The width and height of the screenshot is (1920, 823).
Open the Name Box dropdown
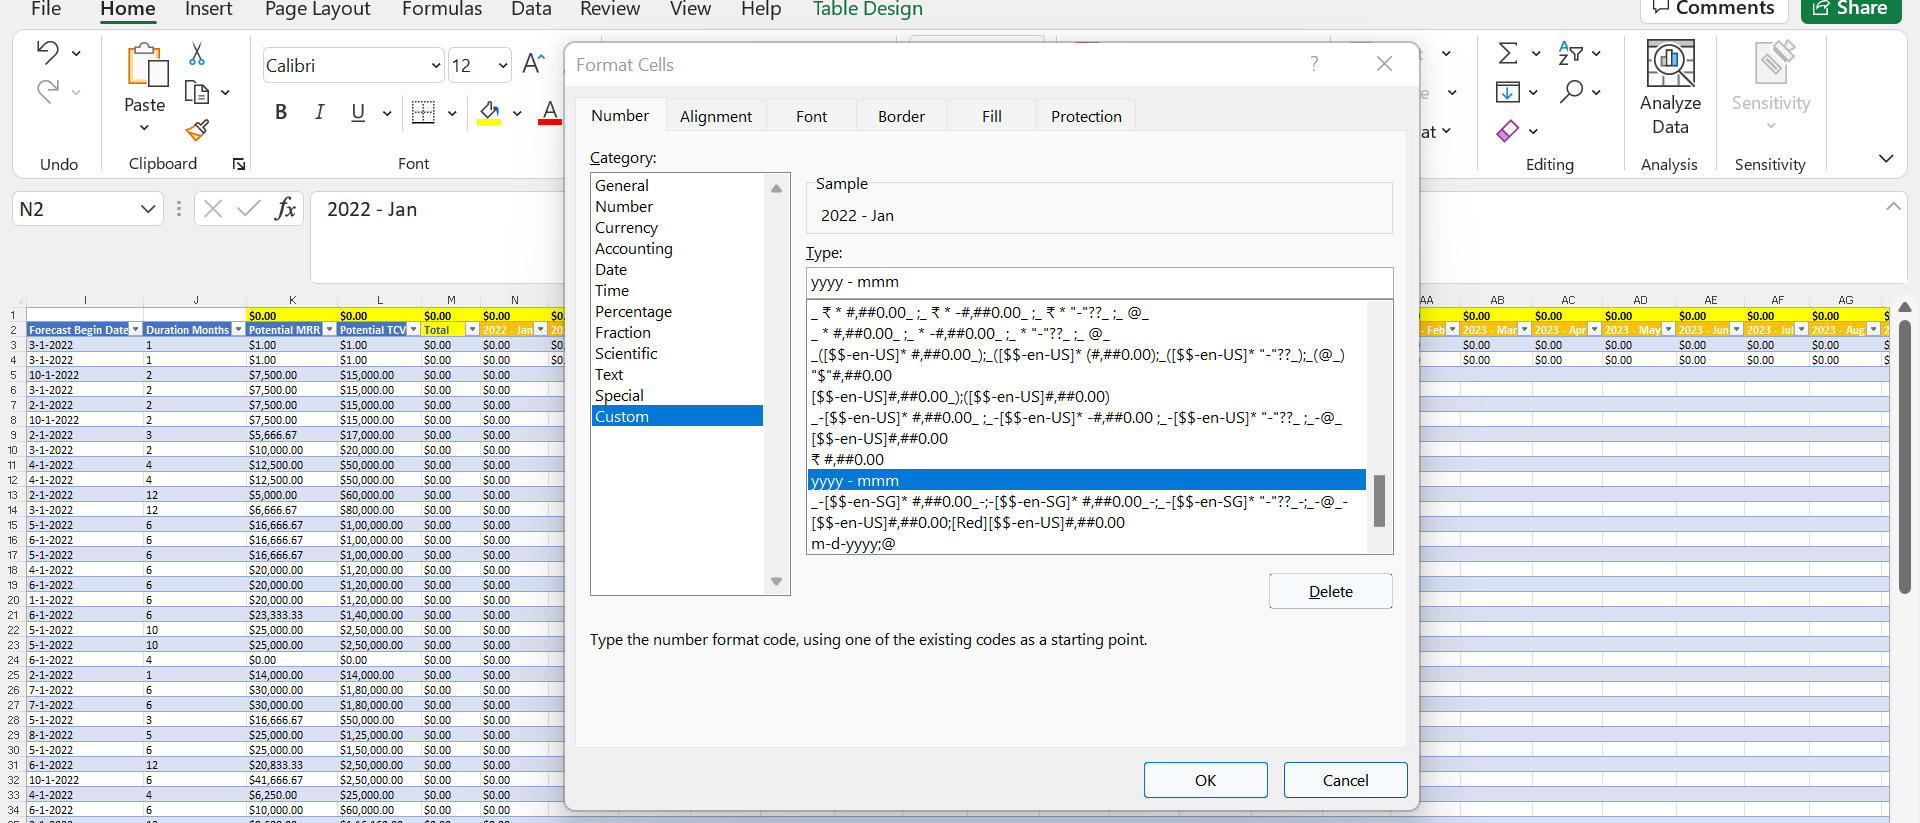click(148, 209)
